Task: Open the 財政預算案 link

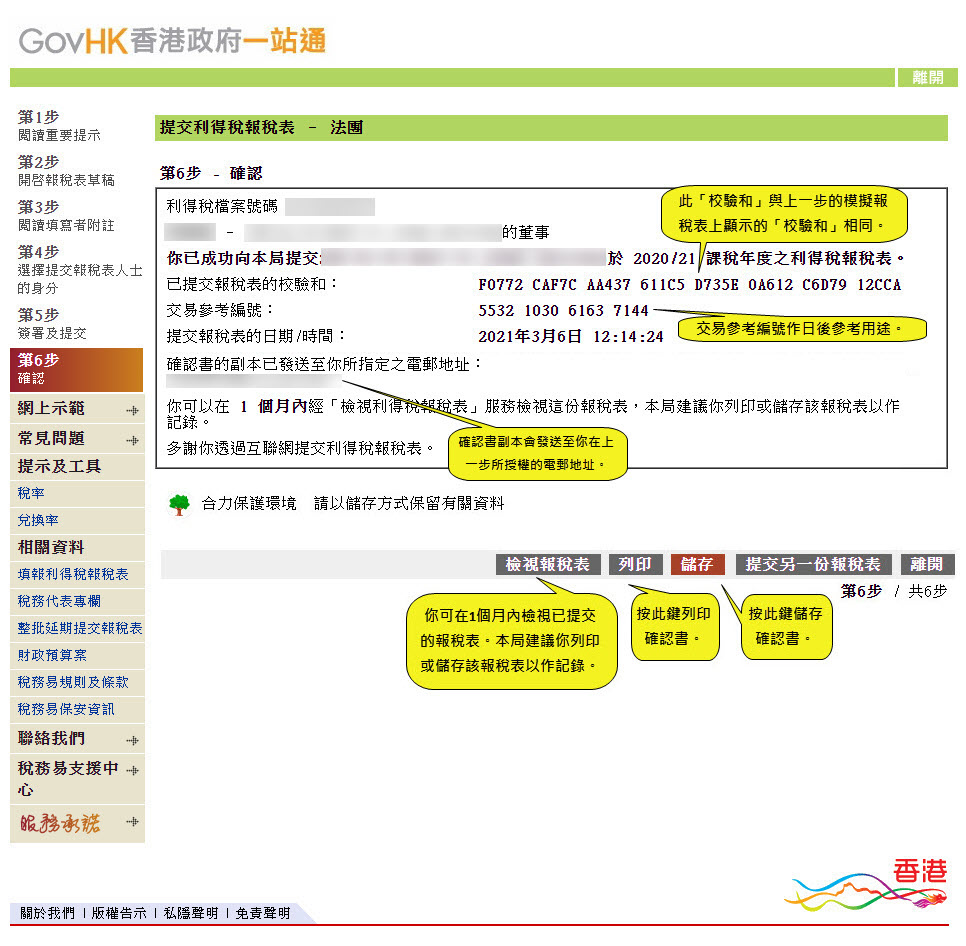Action: click(x=52, y=655)
